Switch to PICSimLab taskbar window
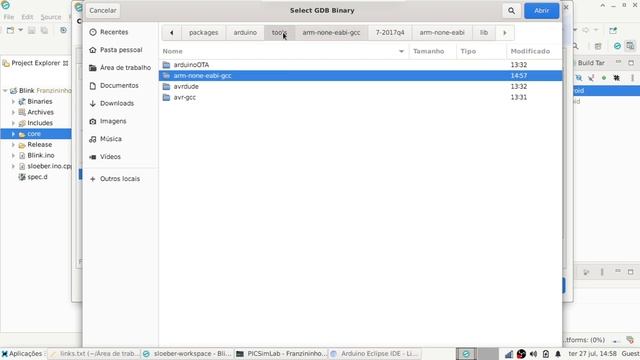This screenshot has width=640, height=360. [x=281, y=354]
